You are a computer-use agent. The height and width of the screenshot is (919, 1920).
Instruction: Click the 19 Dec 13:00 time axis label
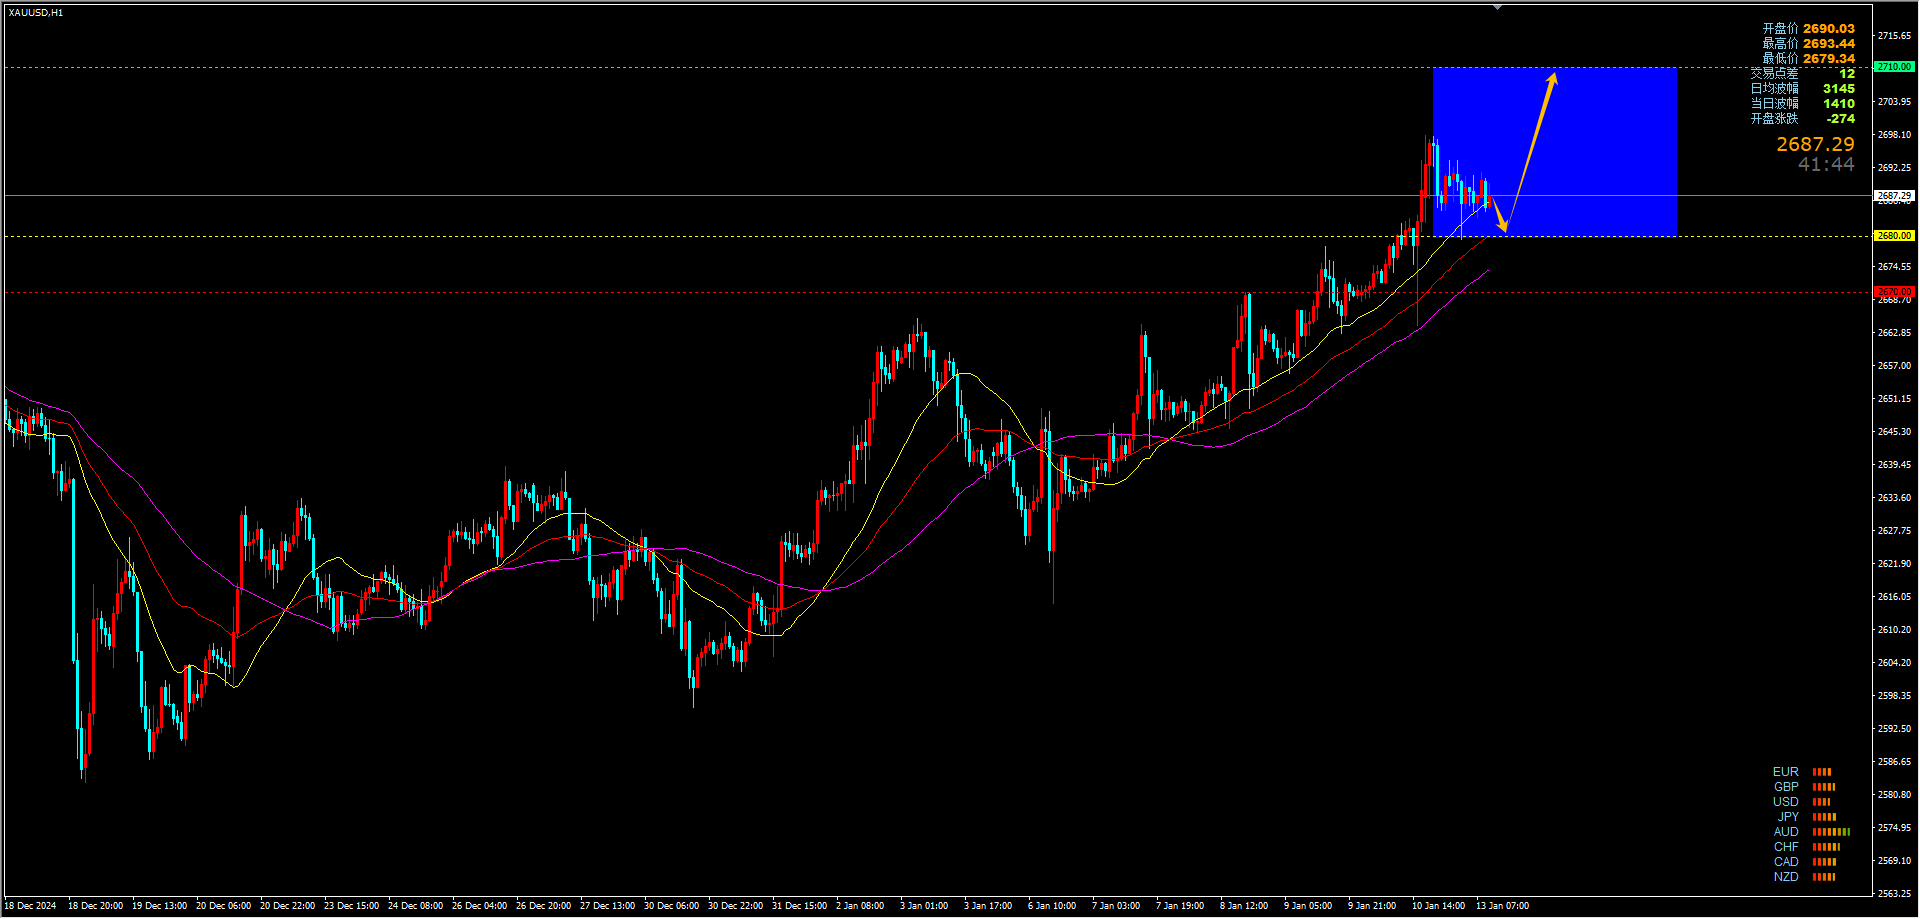pyautogui.click(x=159, y=906)
